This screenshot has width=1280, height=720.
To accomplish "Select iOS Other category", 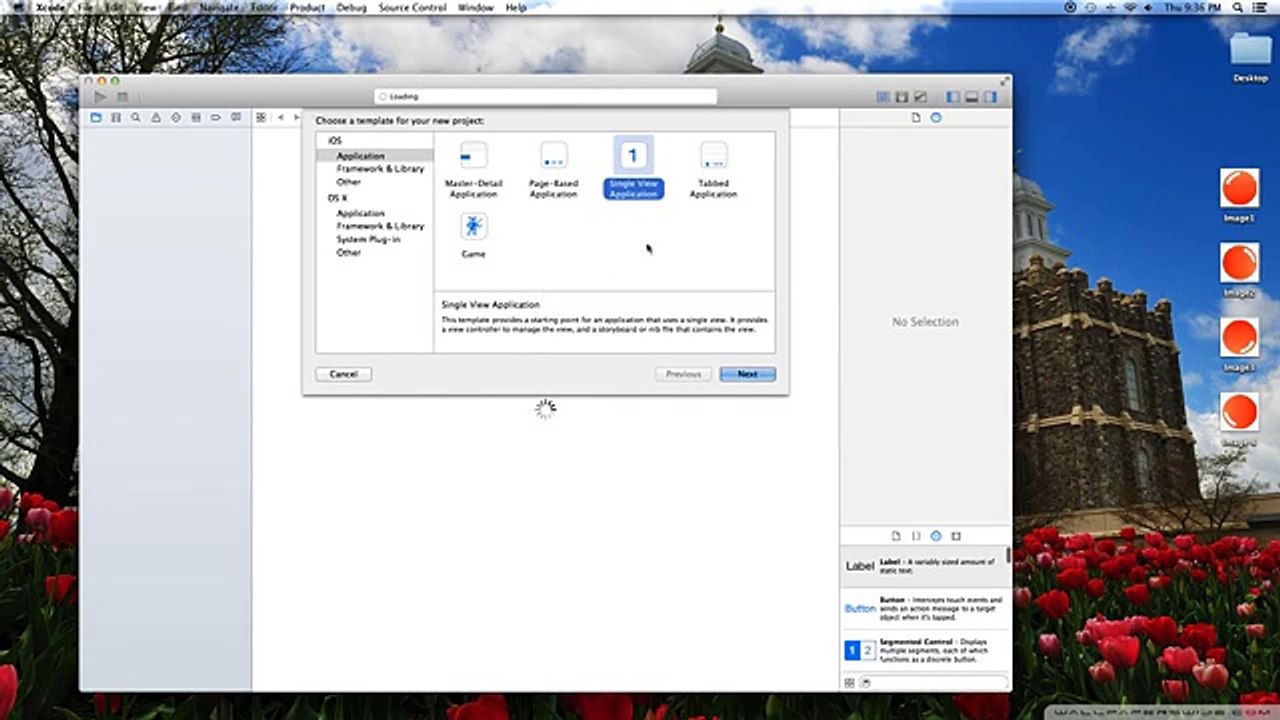I will [x=349, y=182].
